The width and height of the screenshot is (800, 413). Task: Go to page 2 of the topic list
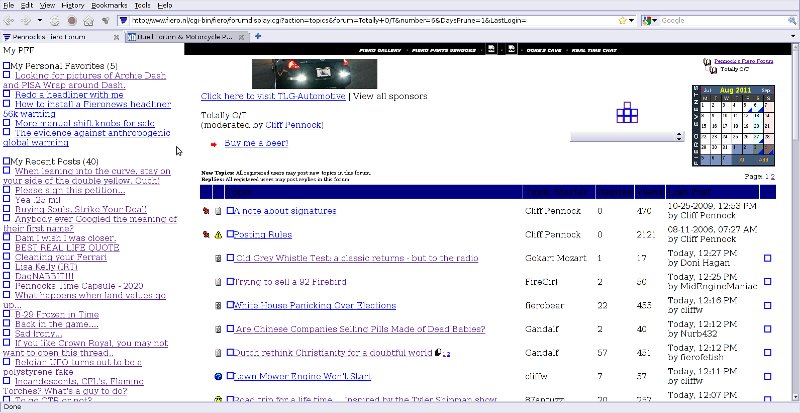coord(772,177)
